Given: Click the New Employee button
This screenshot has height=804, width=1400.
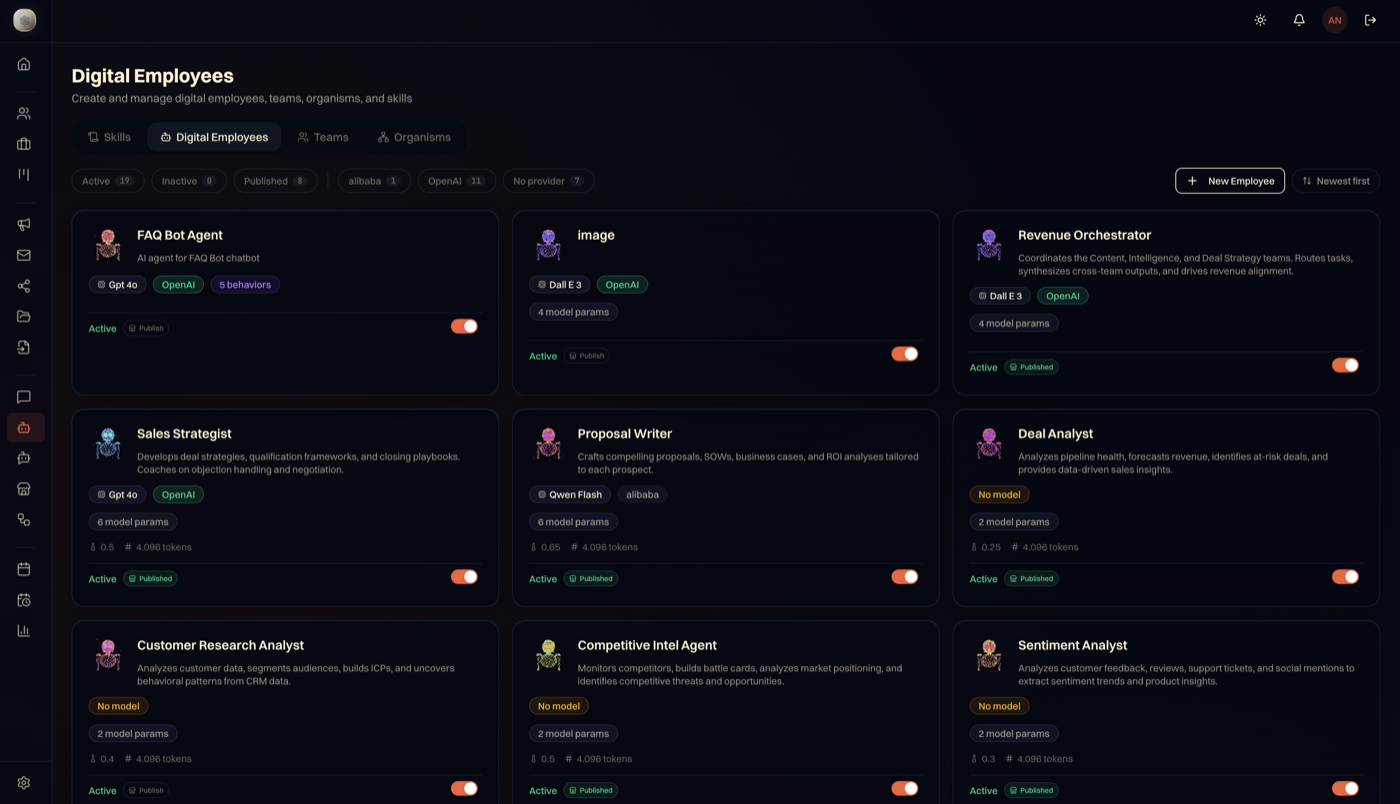Looking at the screenshot, I should point(1230,181).
